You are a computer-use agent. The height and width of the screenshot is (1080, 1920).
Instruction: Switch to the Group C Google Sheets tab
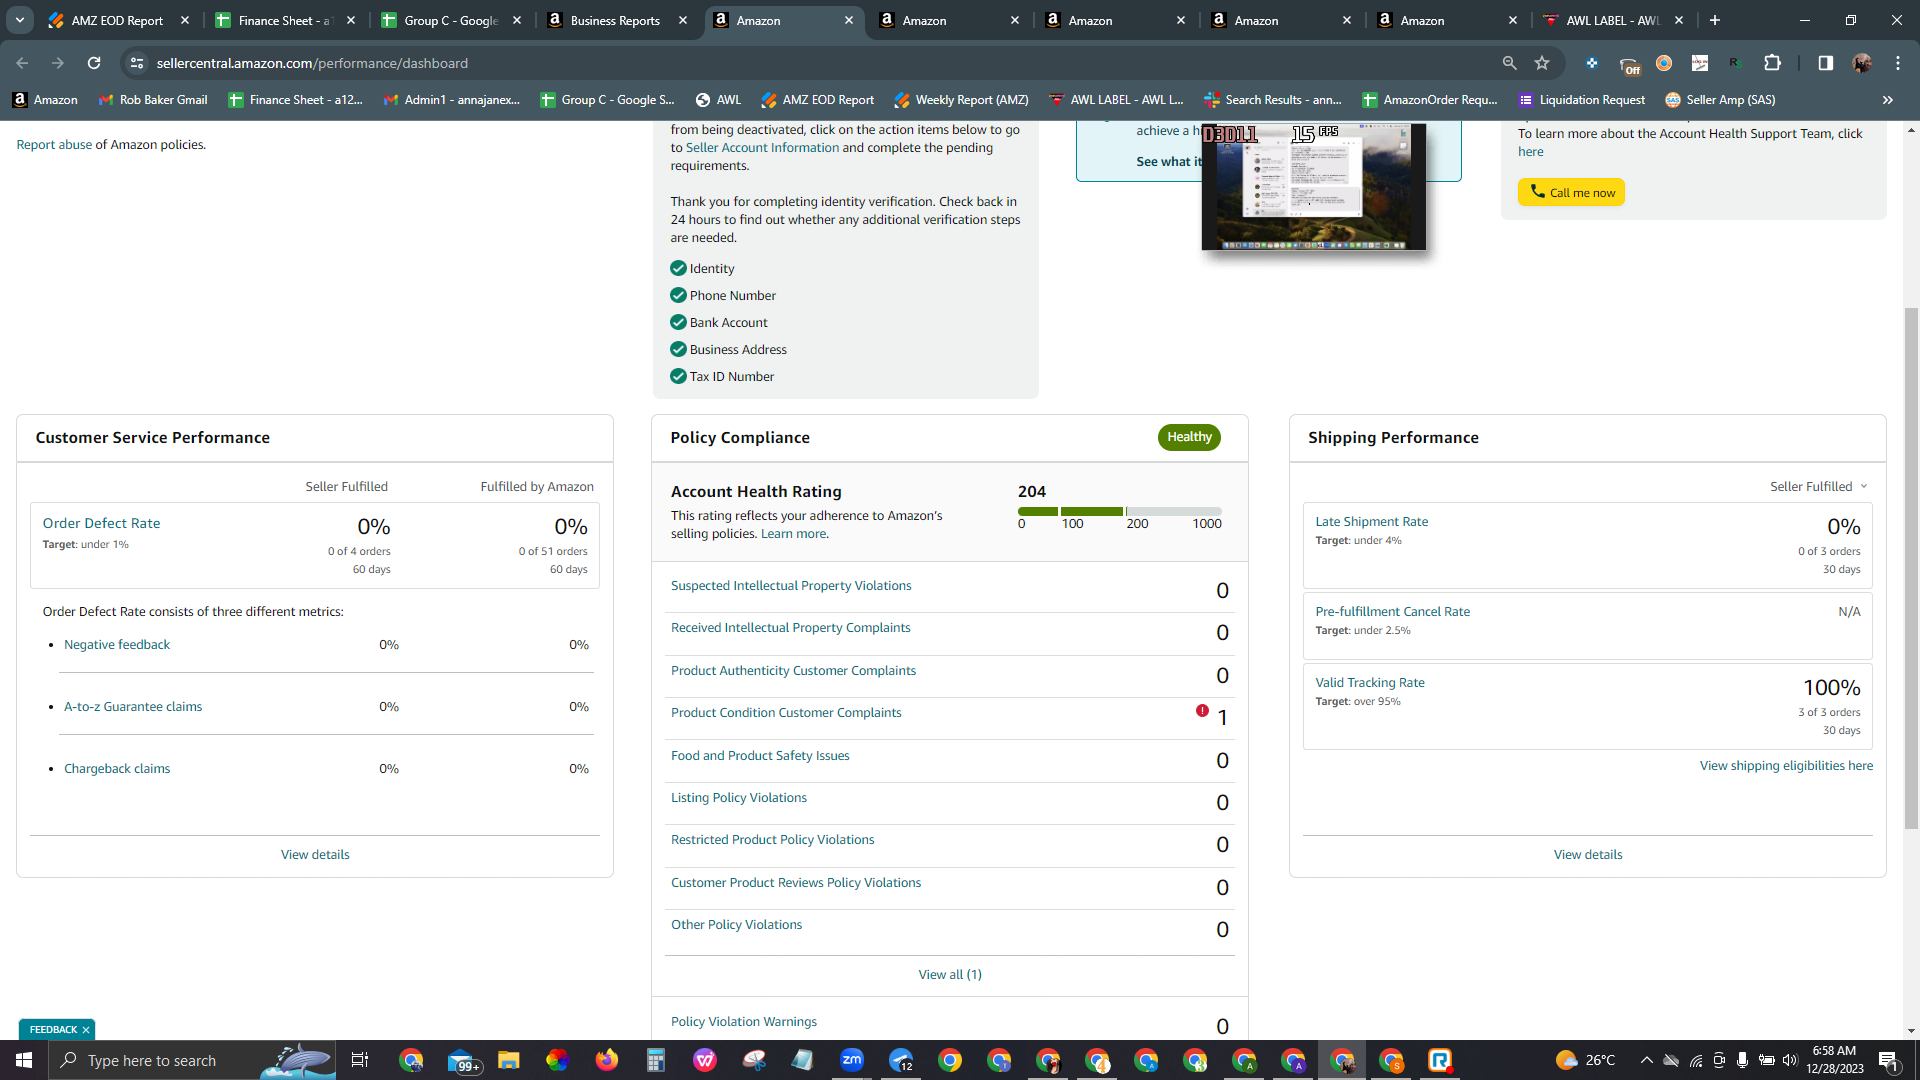pos(451,20)
